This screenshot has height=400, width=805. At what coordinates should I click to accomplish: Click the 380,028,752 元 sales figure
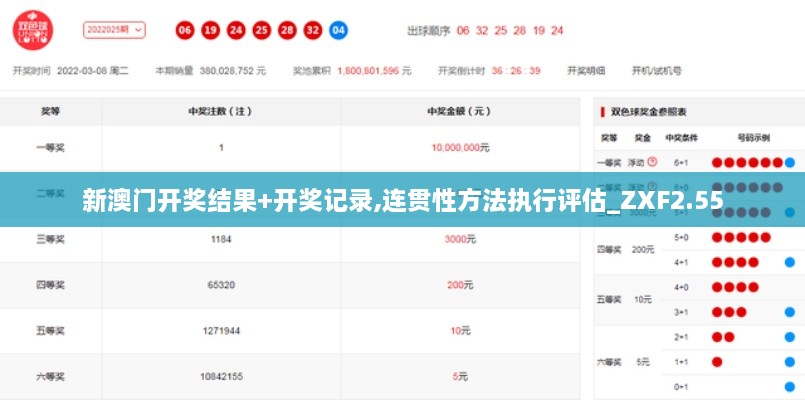point(233,71)
